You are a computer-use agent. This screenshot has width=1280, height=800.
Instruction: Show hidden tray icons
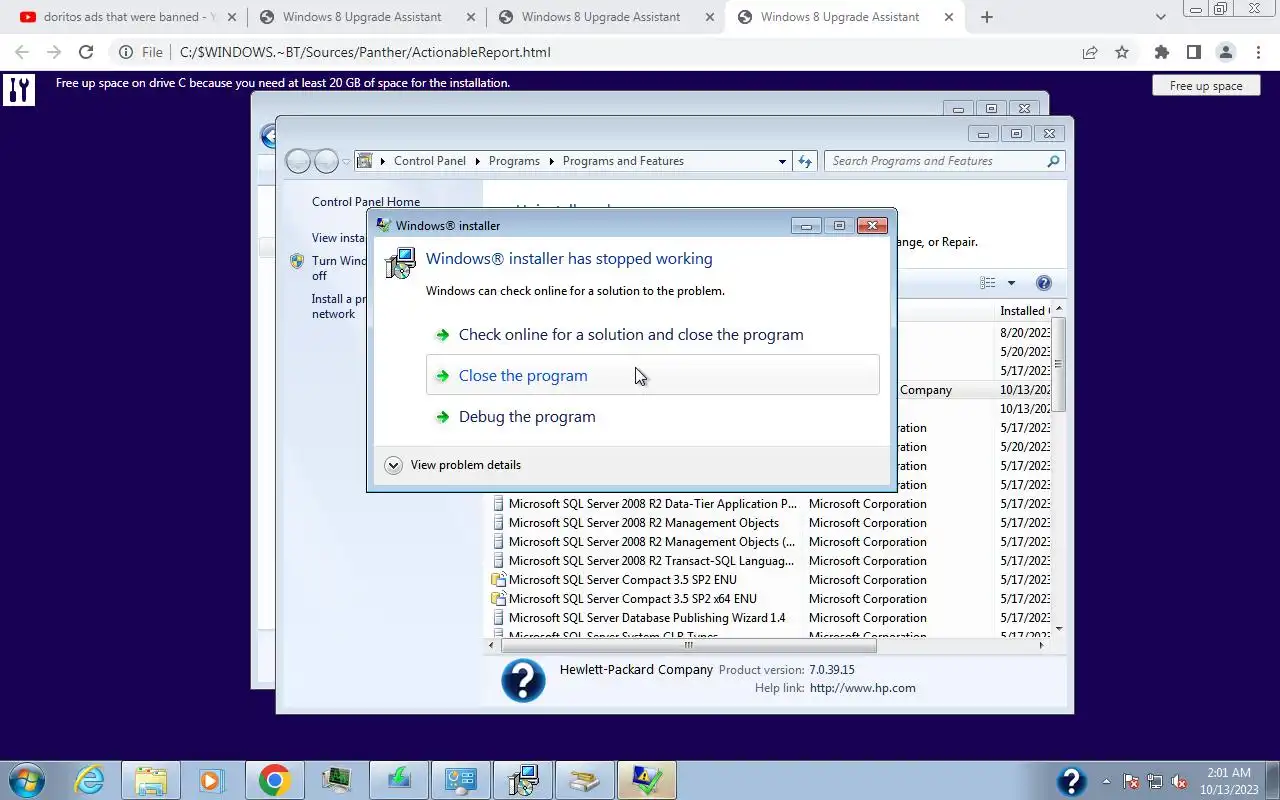click(1106, 781)
